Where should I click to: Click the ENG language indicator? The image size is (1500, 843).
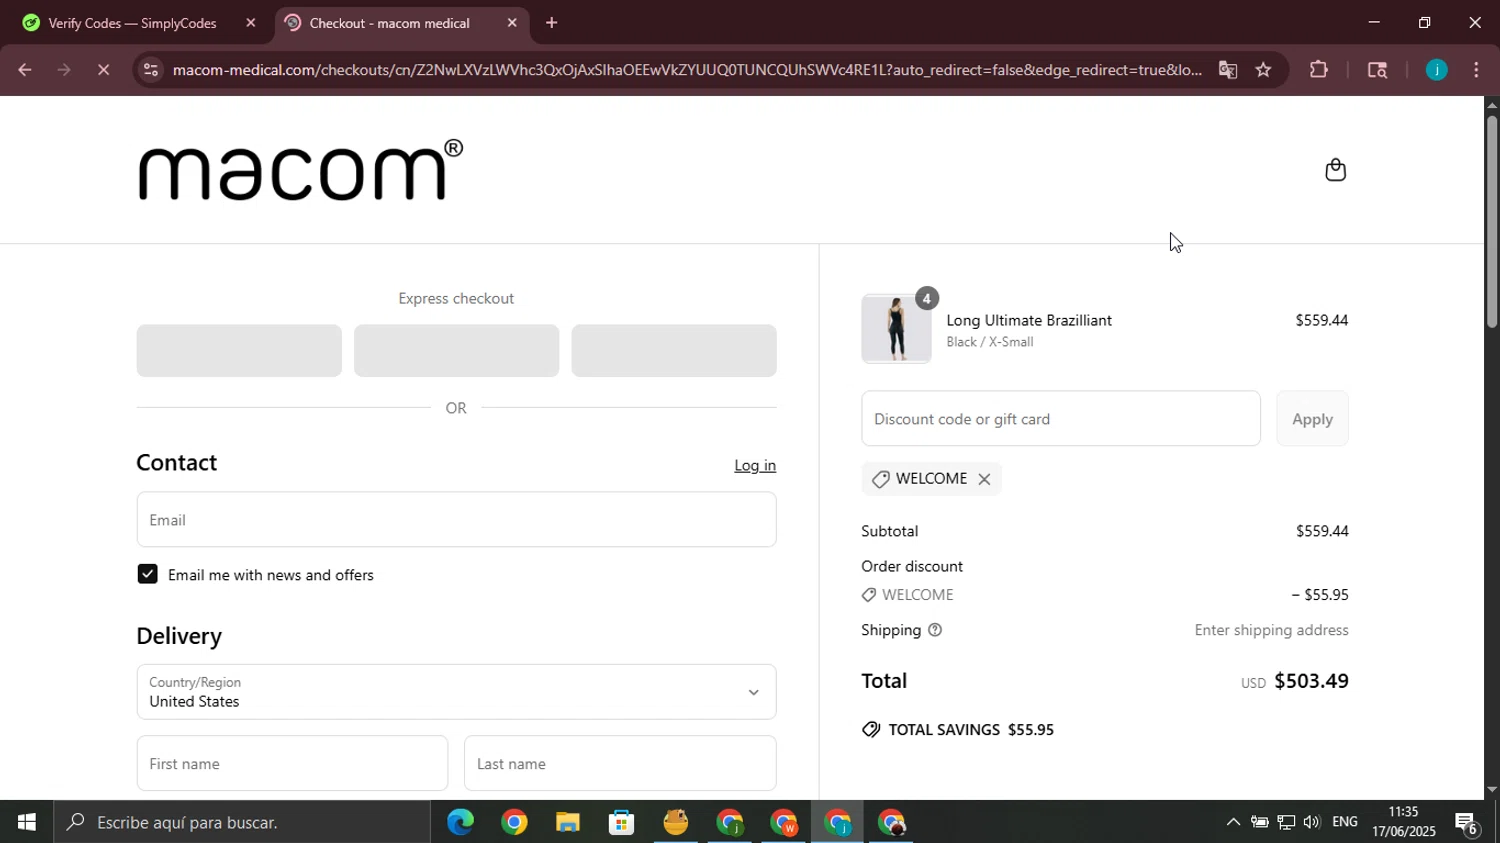[1345, 822]
